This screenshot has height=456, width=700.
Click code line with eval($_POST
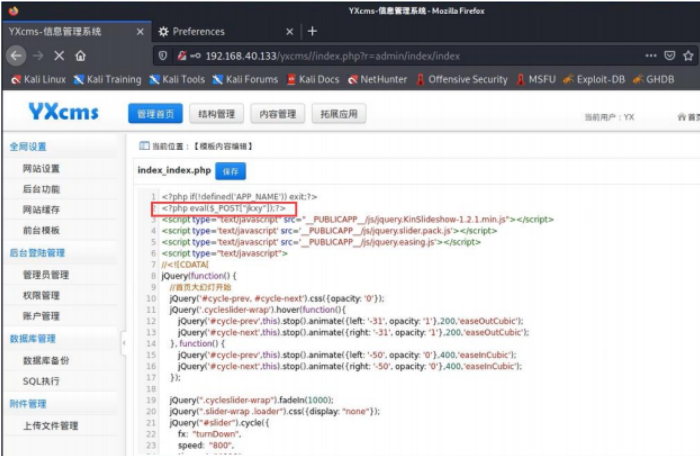pyautogui.click(x=224, y=208)
